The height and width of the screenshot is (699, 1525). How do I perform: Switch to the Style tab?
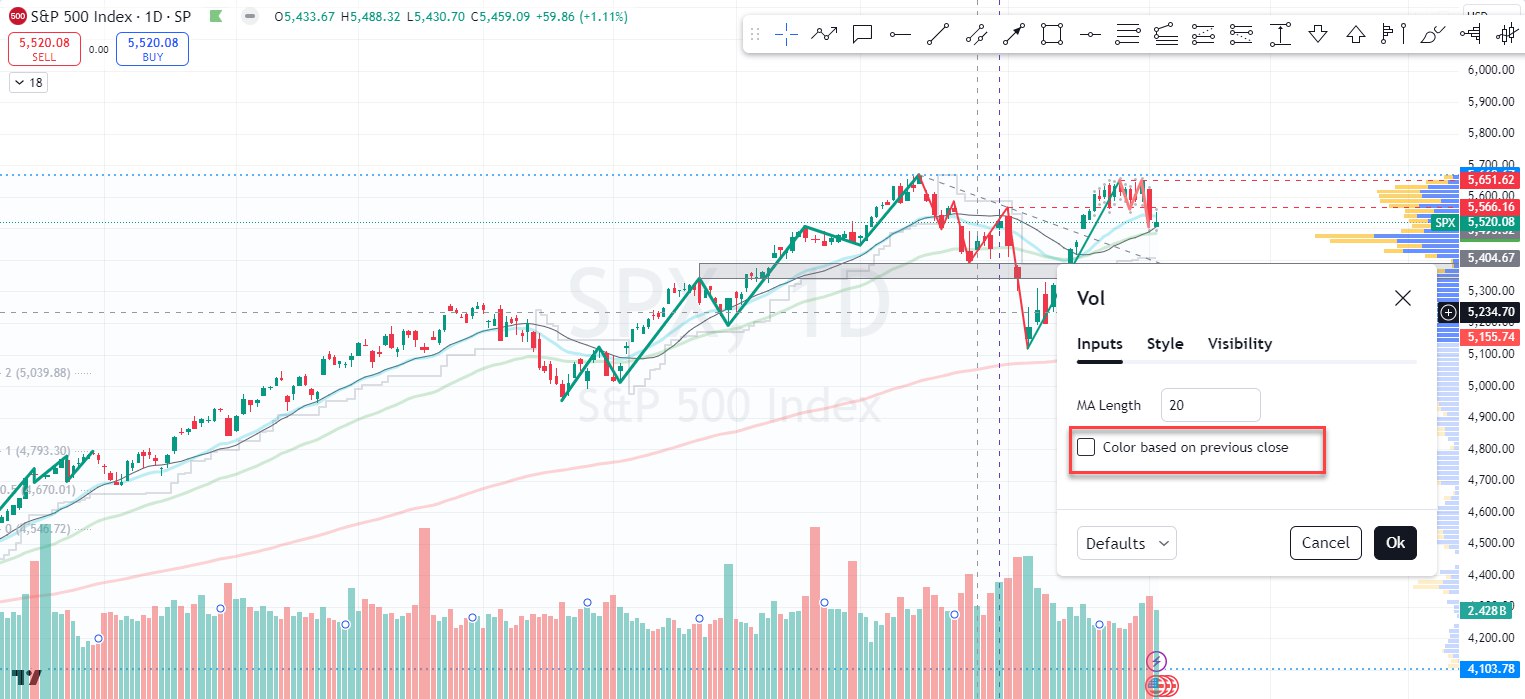pyautogui.click(x=1165, y=344)
